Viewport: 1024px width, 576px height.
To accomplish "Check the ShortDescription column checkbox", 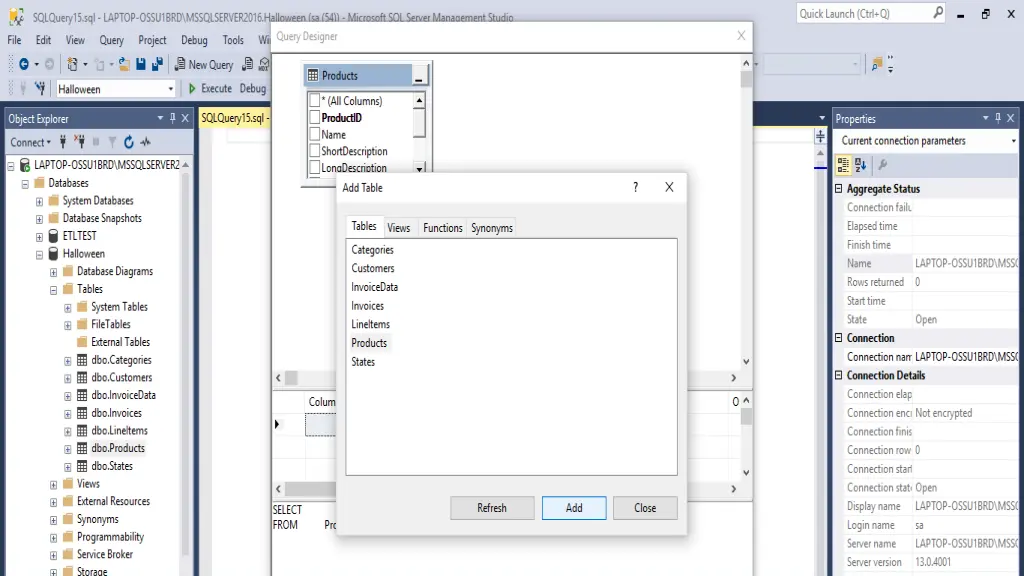I will click(315, 151).
